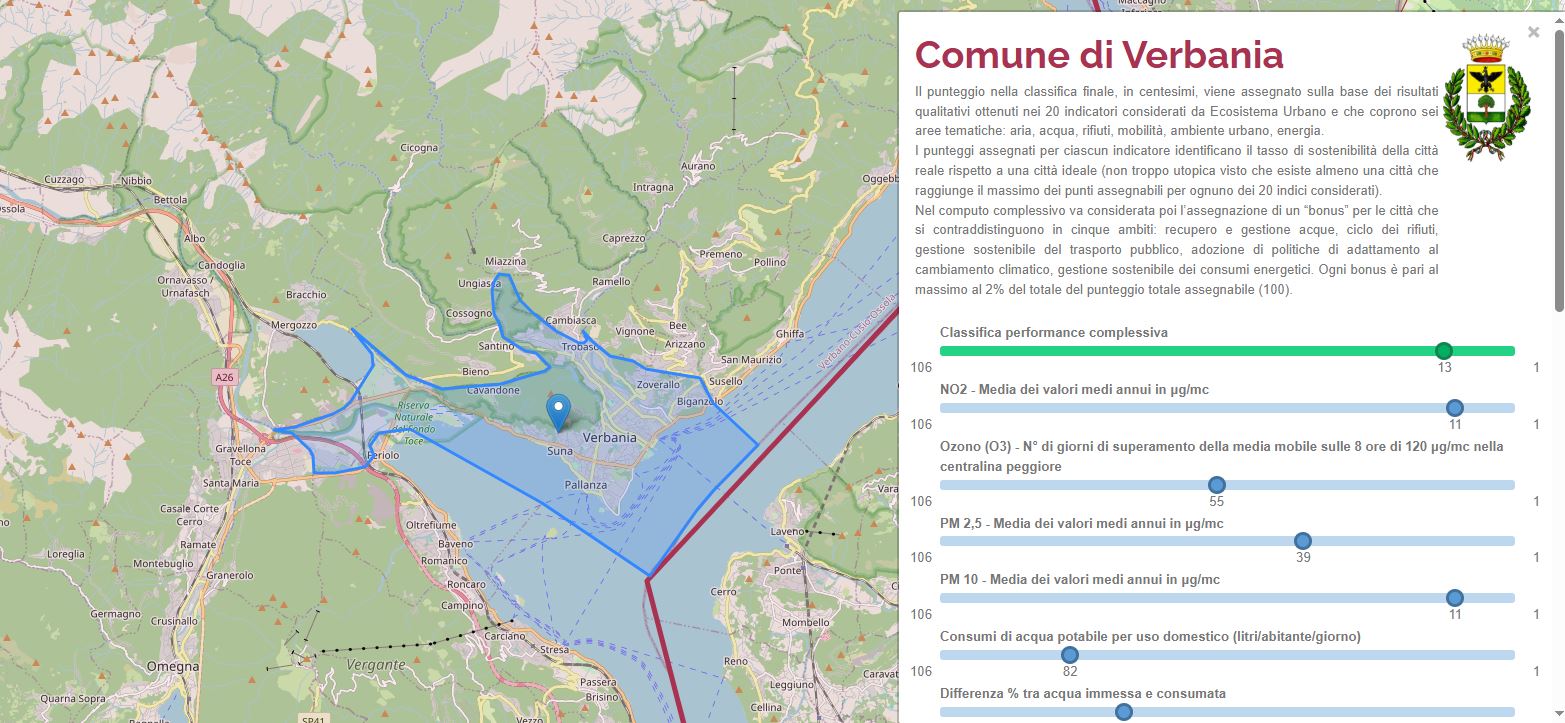Viewport: 1565px width, 723px height.
Task: Click the 'Stresa' label on the map
Action: tap(554, 650)
